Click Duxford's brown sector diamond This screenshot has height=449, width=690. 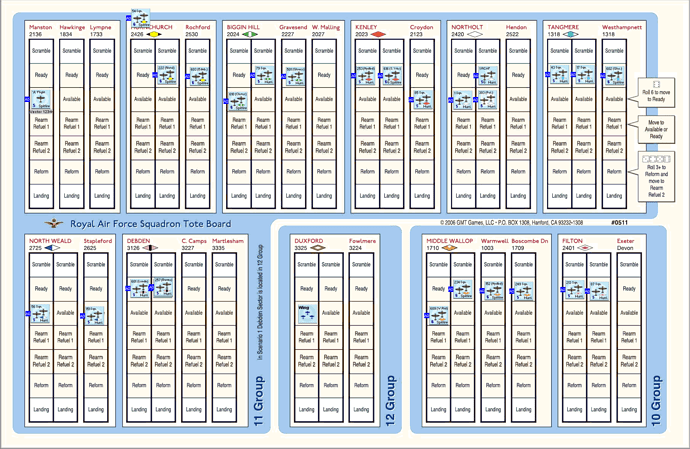click(317, 248)
